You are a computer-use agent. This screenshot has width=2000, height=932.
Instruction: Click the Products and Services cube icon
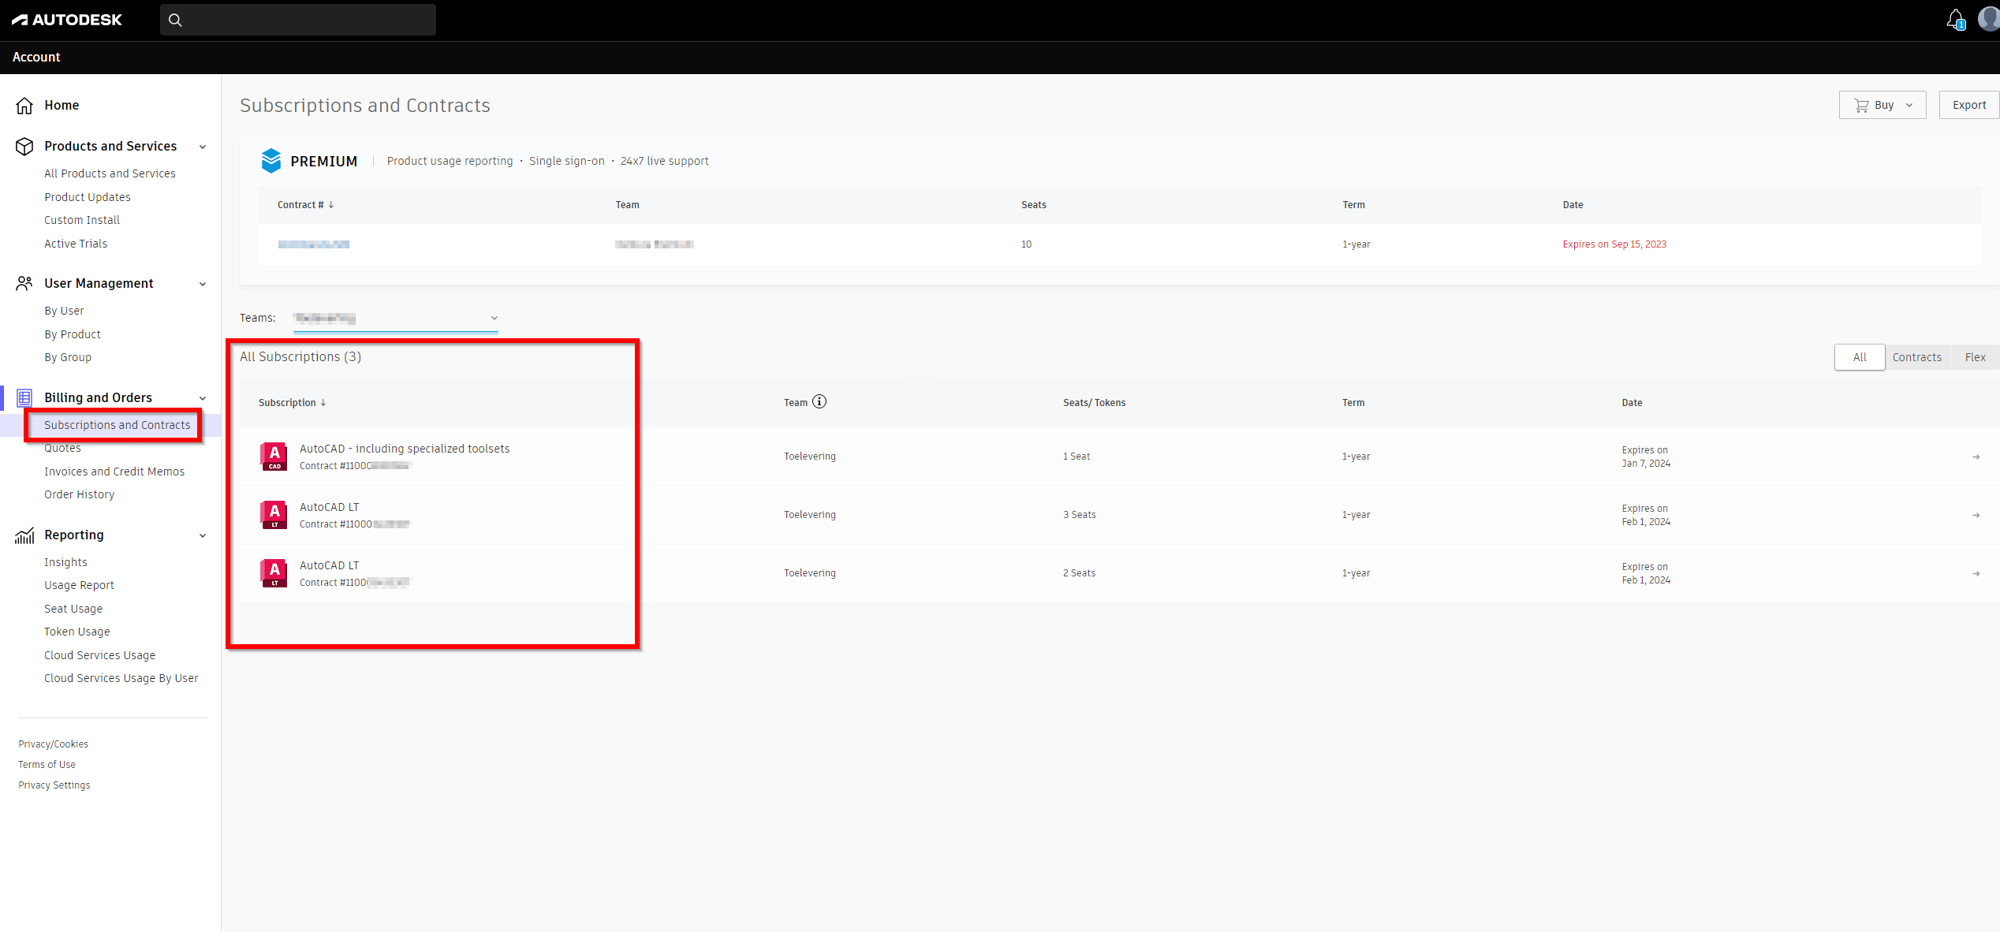tap(25, 146)
